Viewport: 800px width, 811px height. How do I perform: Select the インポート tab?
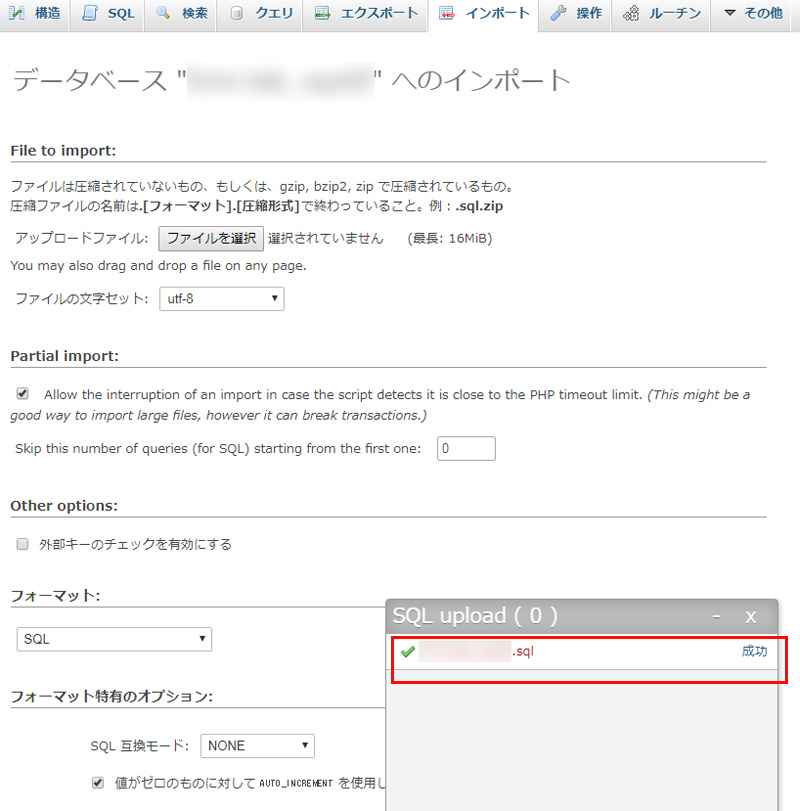point(483,14)
